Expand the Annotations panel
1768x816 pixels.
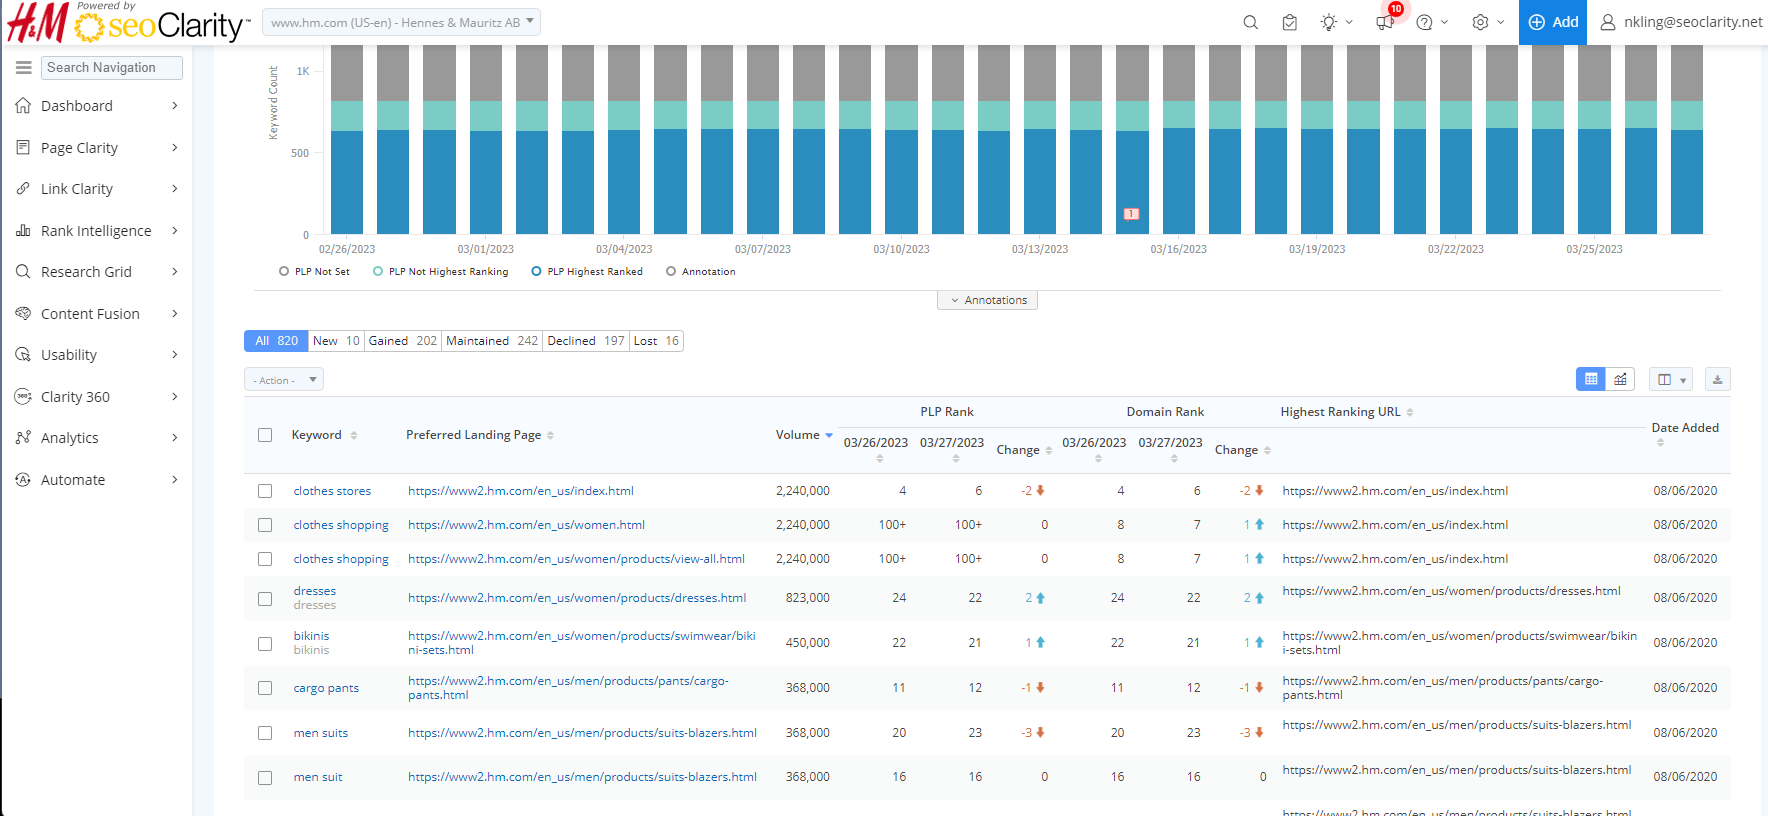point(987,300)
